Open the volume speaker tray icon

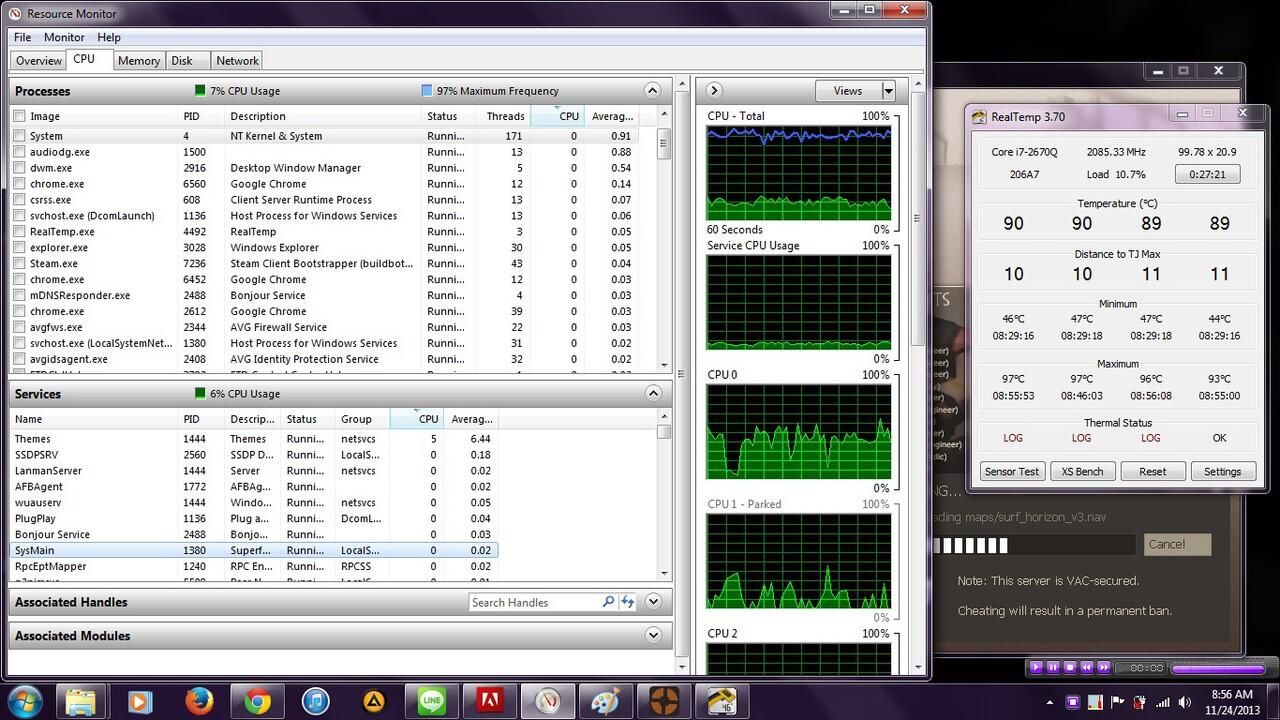click(1184, 701)
